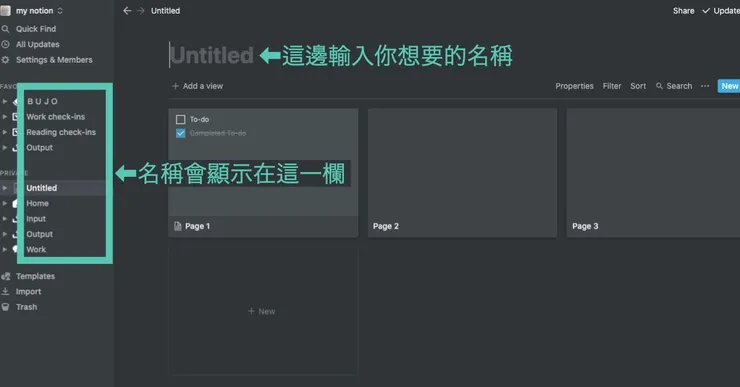Open the Work check-ins page

tap(55, 117)
